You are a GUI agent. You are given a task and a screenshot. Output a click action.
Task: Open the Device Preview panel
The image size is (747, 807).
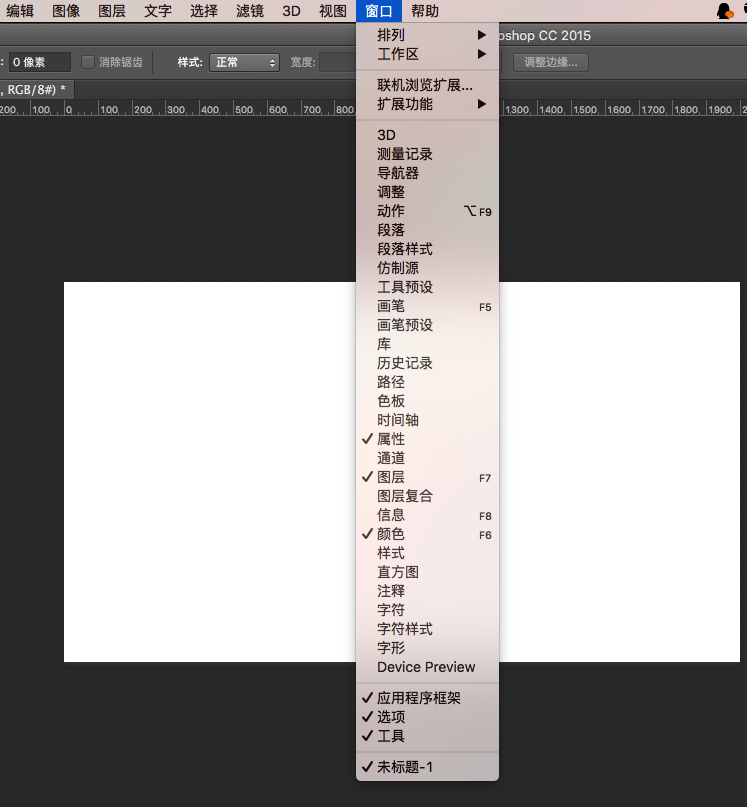(427, 667)
